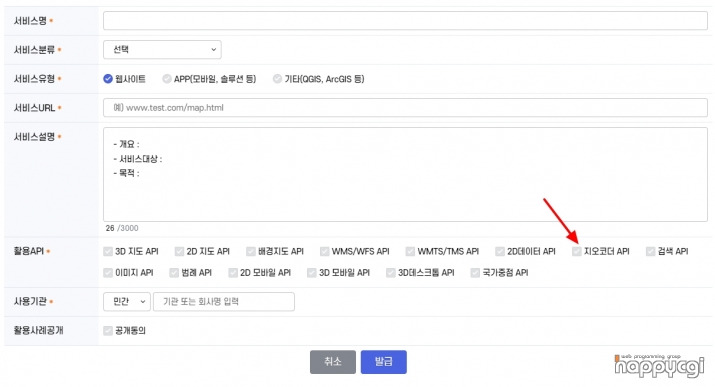Screen dimensions: 715x387
Task: Check the 3D 지도 API checkbox
Action: 108,251
